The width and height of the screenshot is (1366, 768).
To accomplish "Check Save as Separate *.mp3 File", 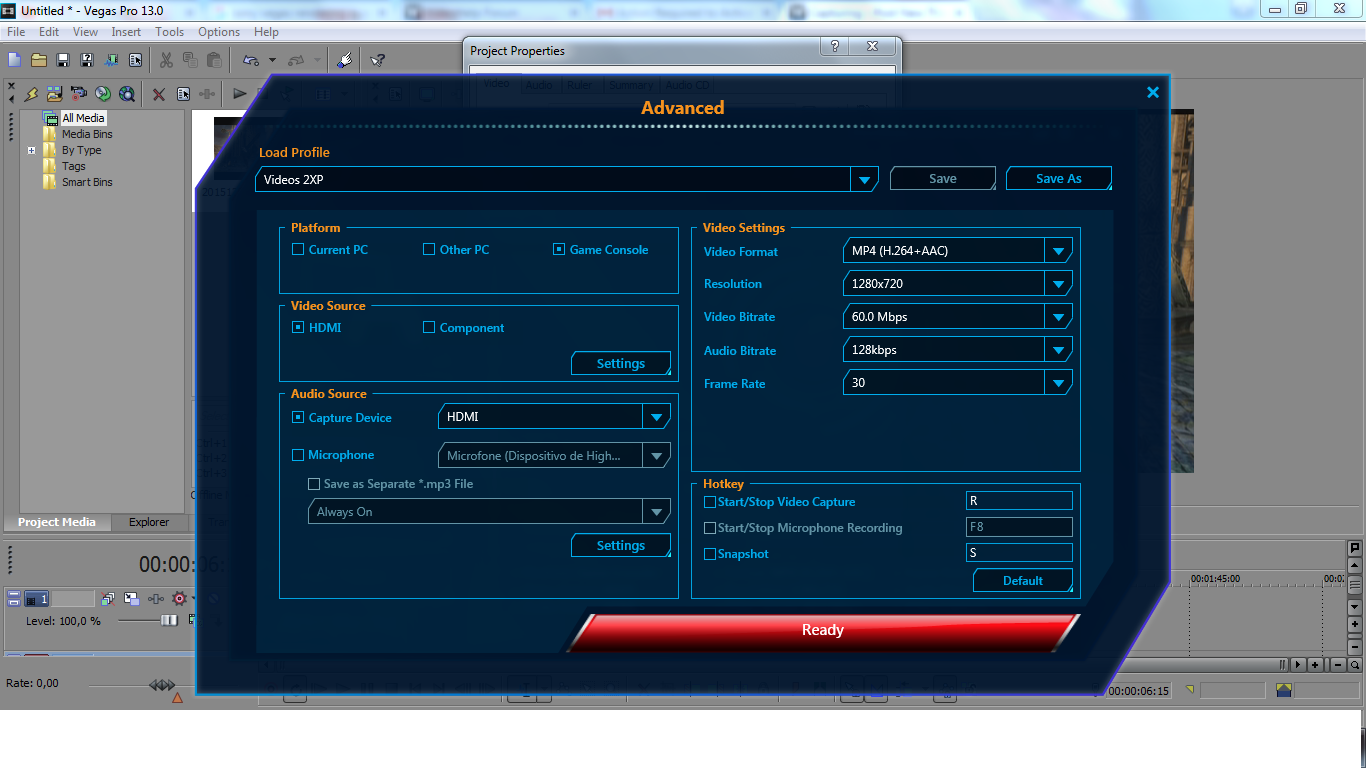I will click(x=314, y=484).
